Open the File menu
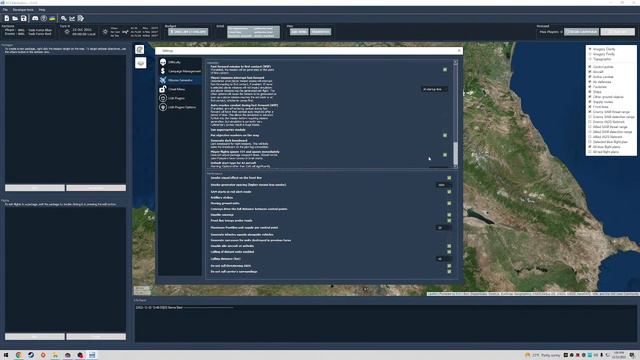Screen dimensions: 640x360 5,9
